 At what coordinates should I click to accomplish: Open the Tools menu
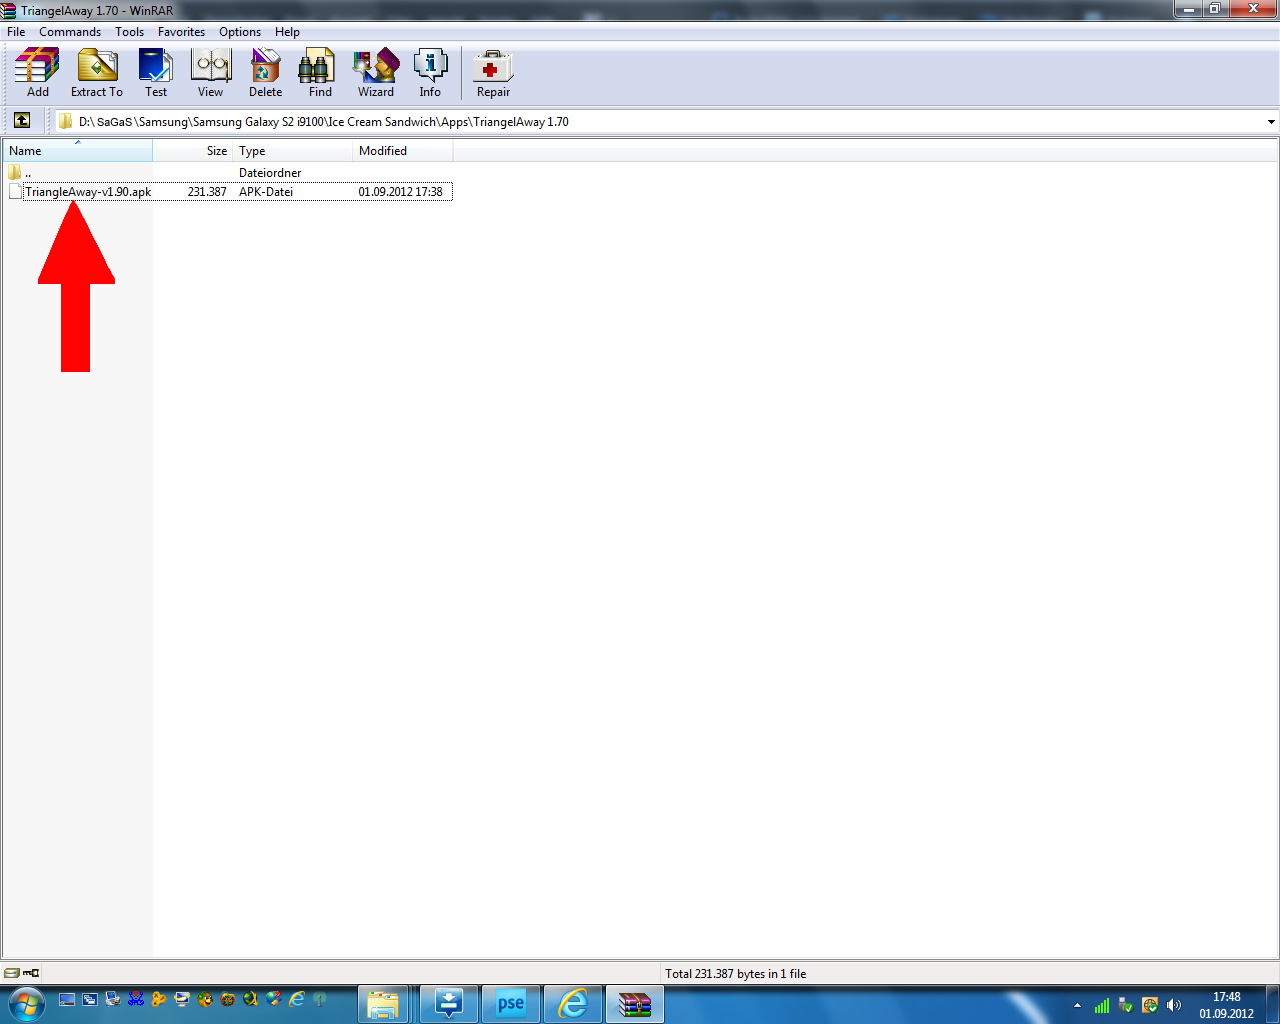tap(129, 32)
